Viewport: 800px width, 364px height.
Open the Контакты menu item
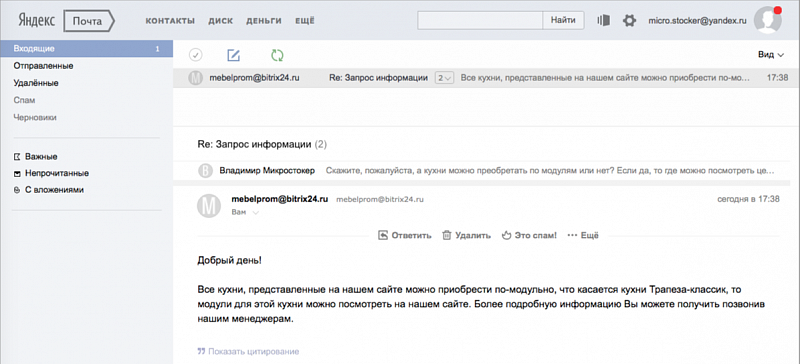click(x=170, y=21)
